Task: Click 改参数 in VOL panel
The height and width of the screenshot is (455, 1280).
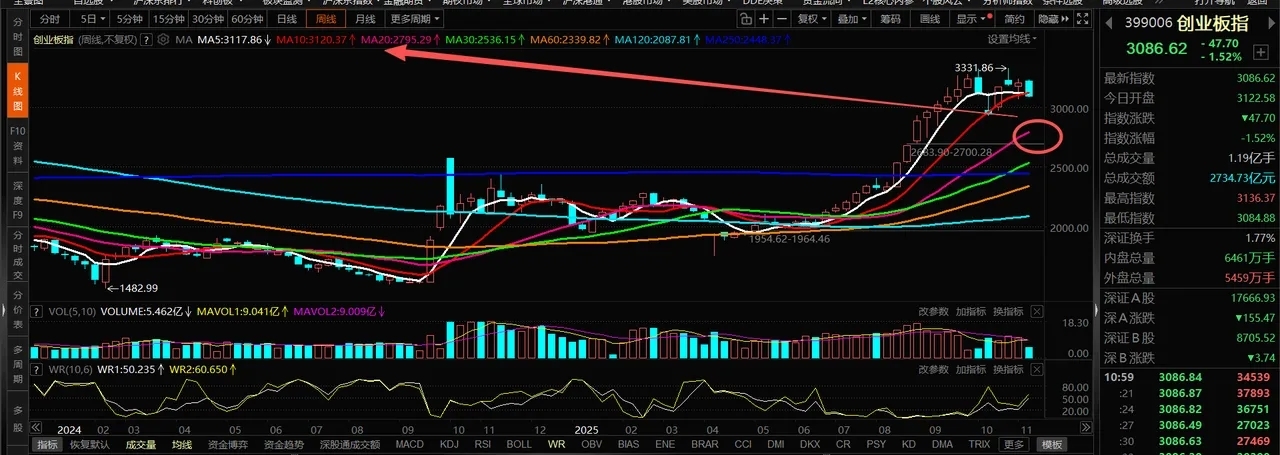Action: pyautogui.click(x=933, y=312)
